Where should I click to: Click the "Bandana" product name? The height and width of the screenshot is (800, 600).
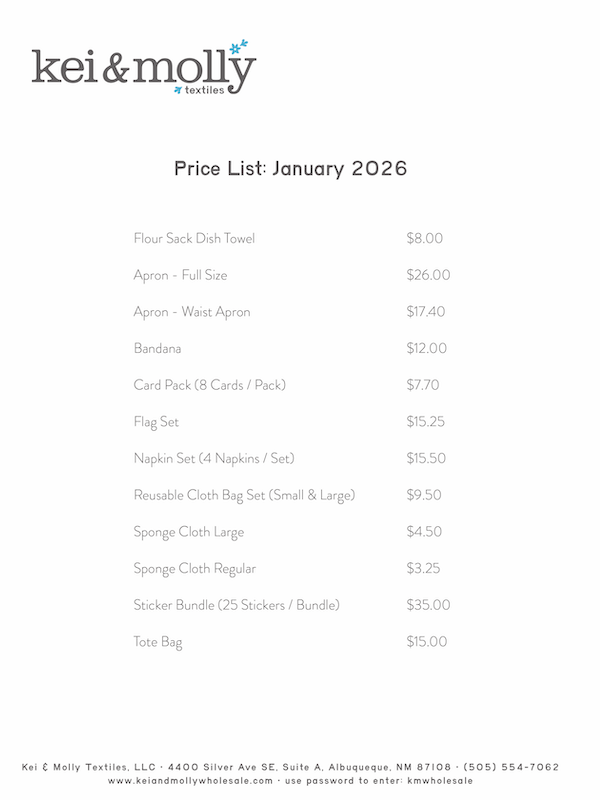click(157, 349)
